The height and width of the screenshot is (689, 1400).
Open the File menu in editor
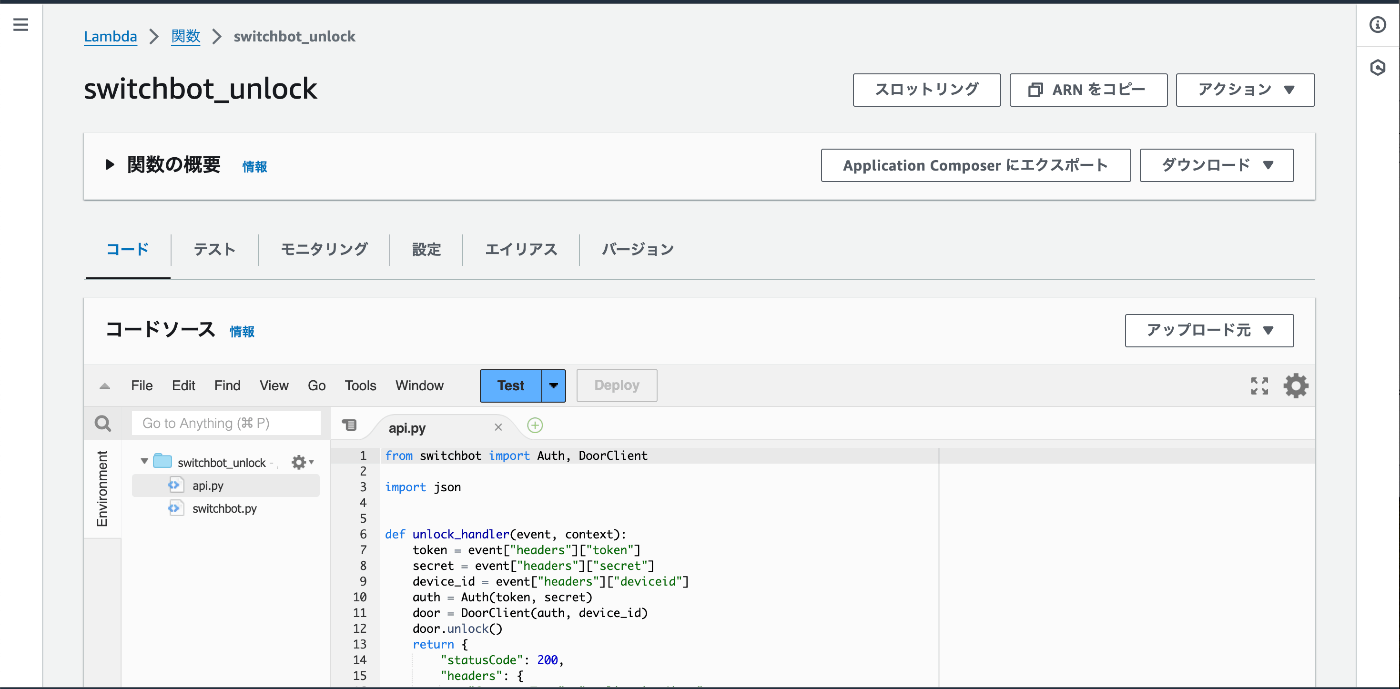(x=142, y=386)
